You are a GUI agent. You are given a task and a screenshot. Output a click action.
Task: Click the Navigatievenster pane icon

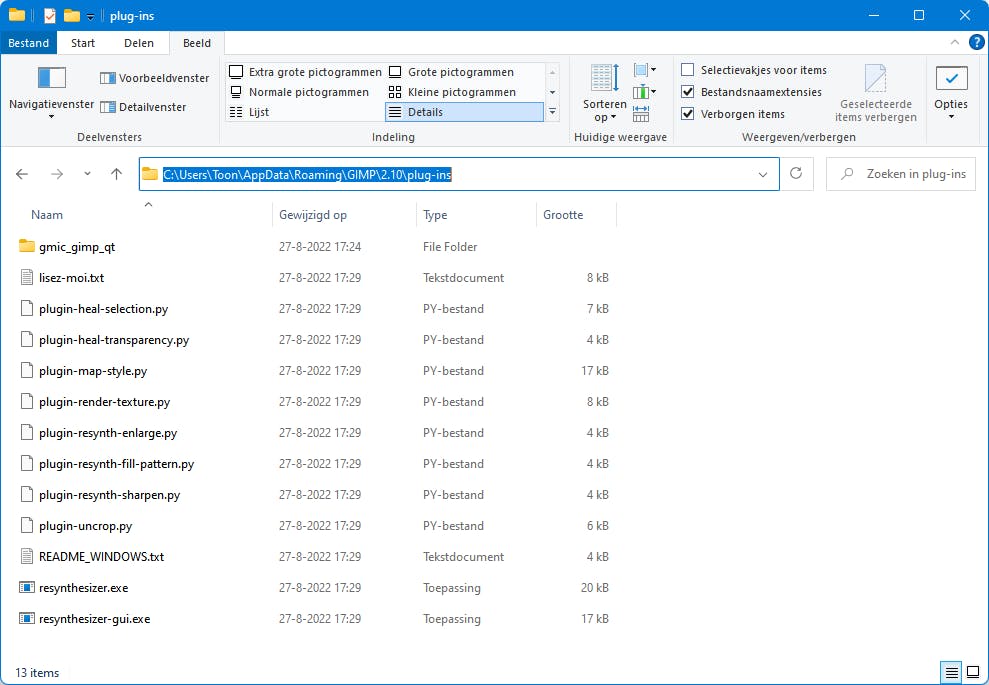pyautogui.click(x=51, y=78)
